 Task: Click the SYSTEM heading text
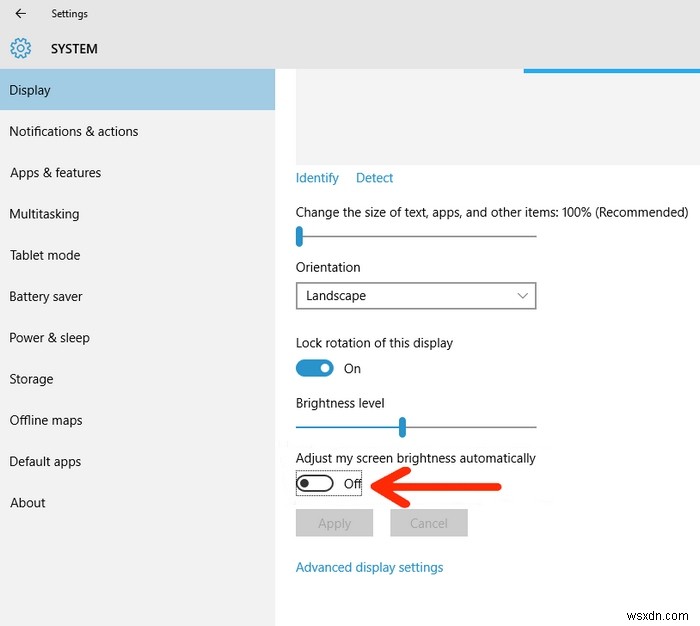[x=74, y=49]
